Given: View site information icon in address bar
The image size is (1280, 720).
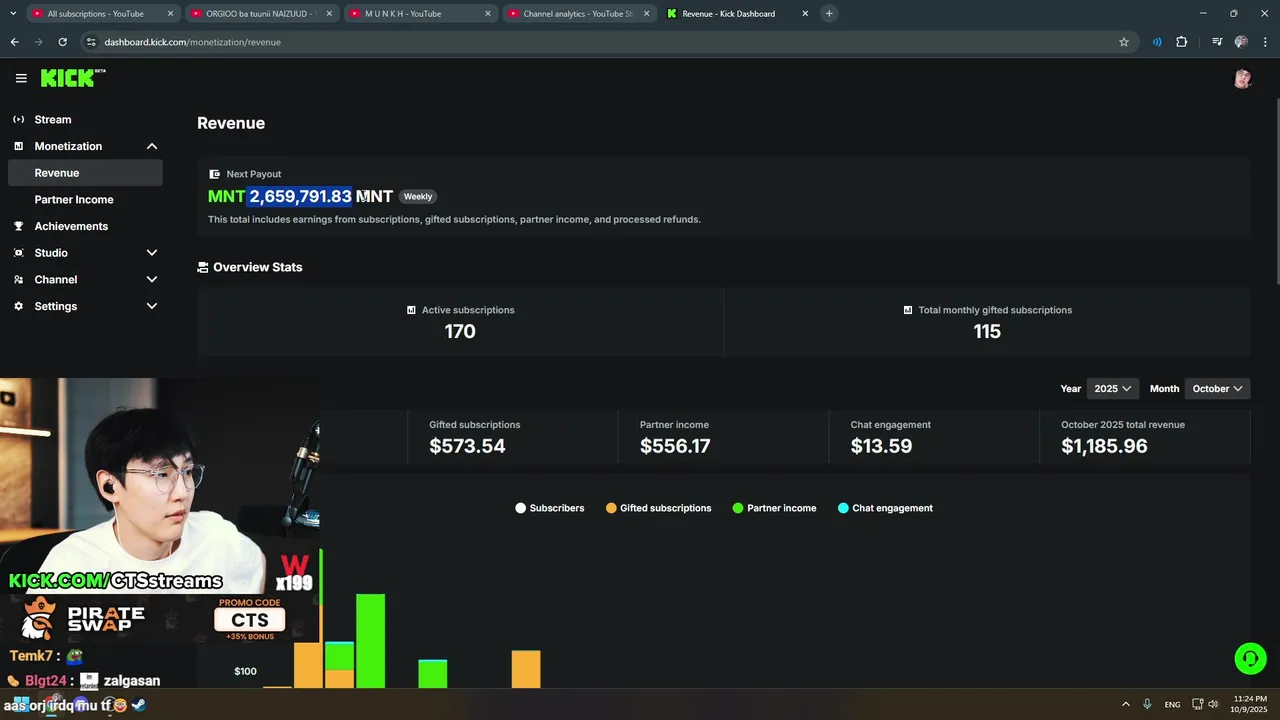Looking at the screenshot, I should tap(91, 42).
